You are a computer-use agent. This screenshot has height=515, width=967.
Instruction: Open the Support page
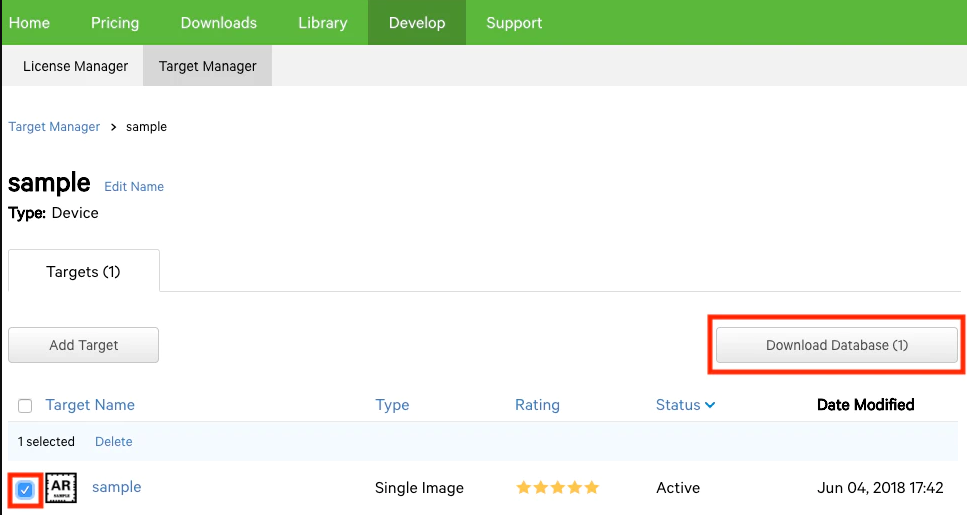(514, 22)
